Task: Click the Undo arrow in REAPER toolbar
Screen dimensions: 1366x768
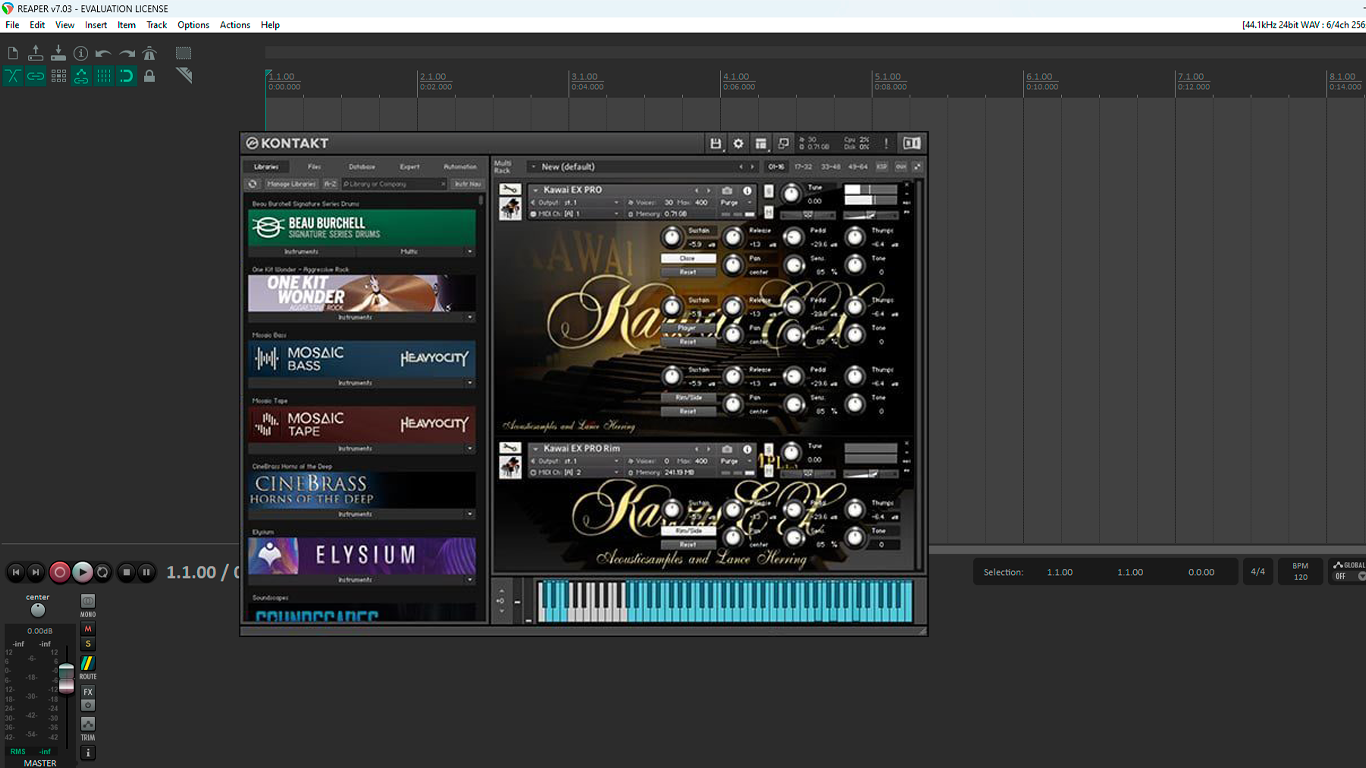Action: point(104,53)
